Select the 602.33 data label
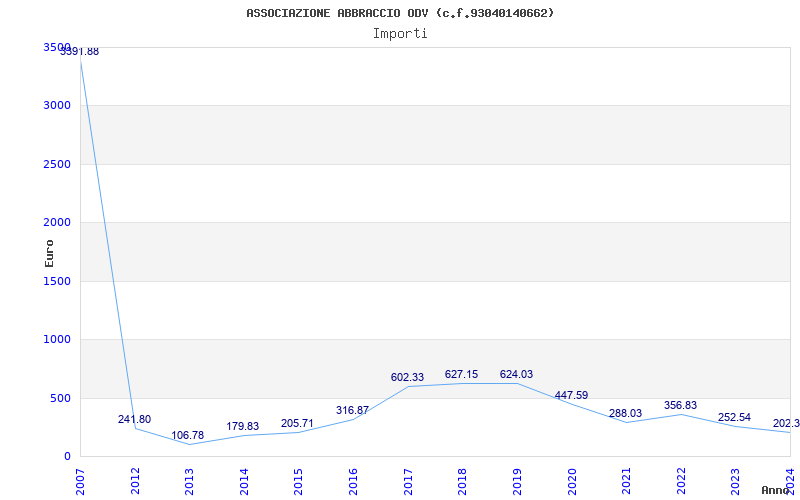Image resolution: width=800 pixels, height=500 pixels. [x=407, y=377]
